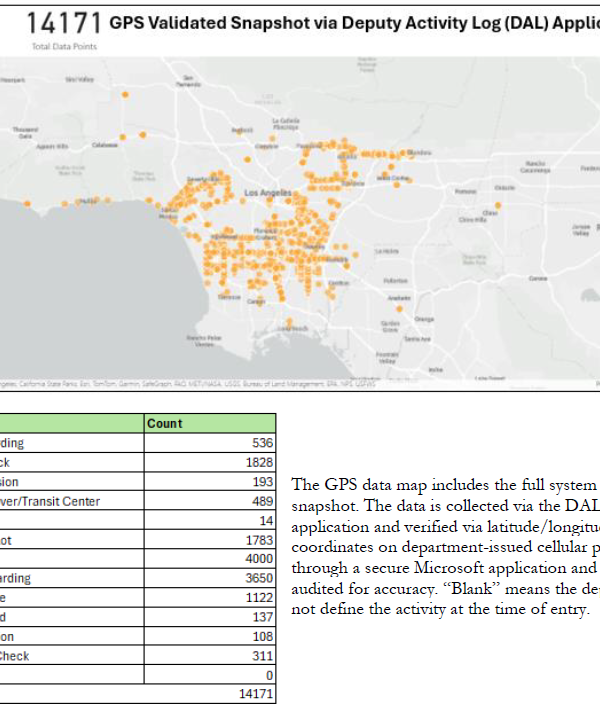The width and height of the screenshot is (600, 712).
Task: Select the Long Beach map label
Action: click(x=292, y=327)
